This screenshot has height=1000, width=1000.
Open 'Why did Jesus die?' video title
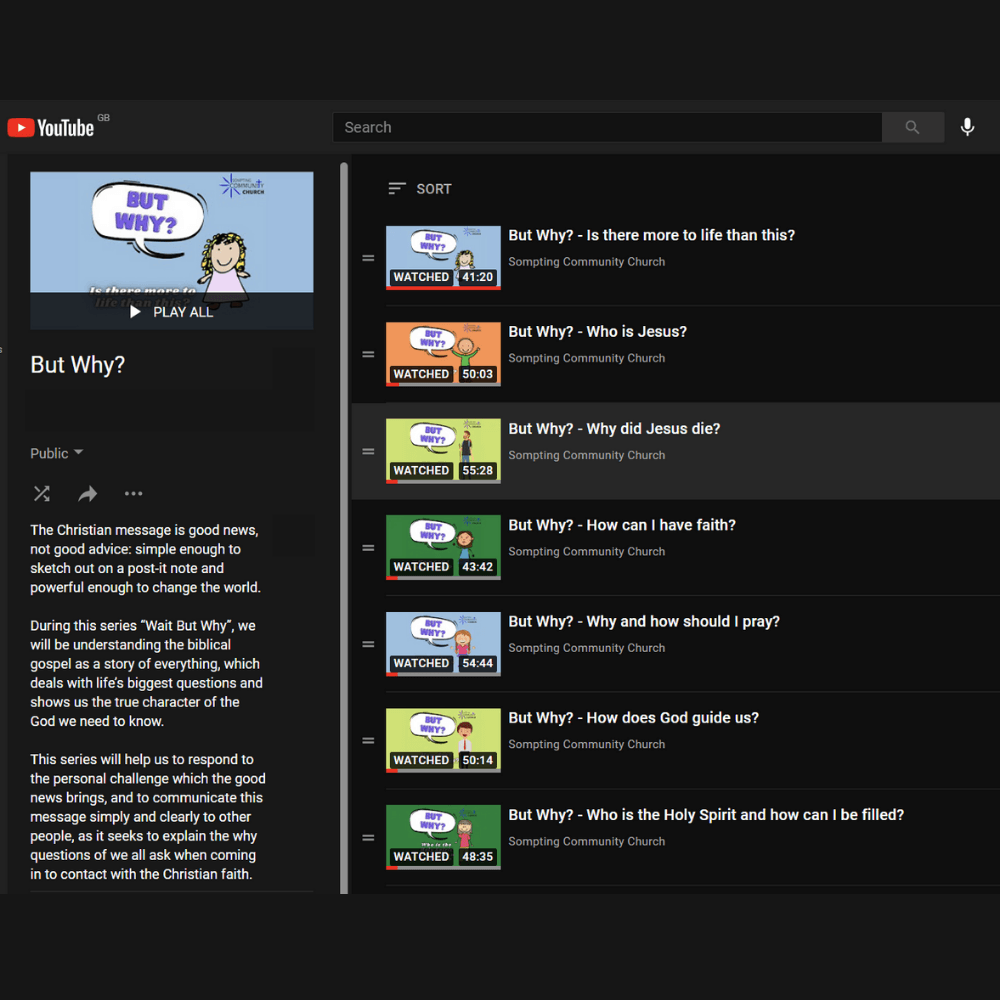(x=614, y=429)
